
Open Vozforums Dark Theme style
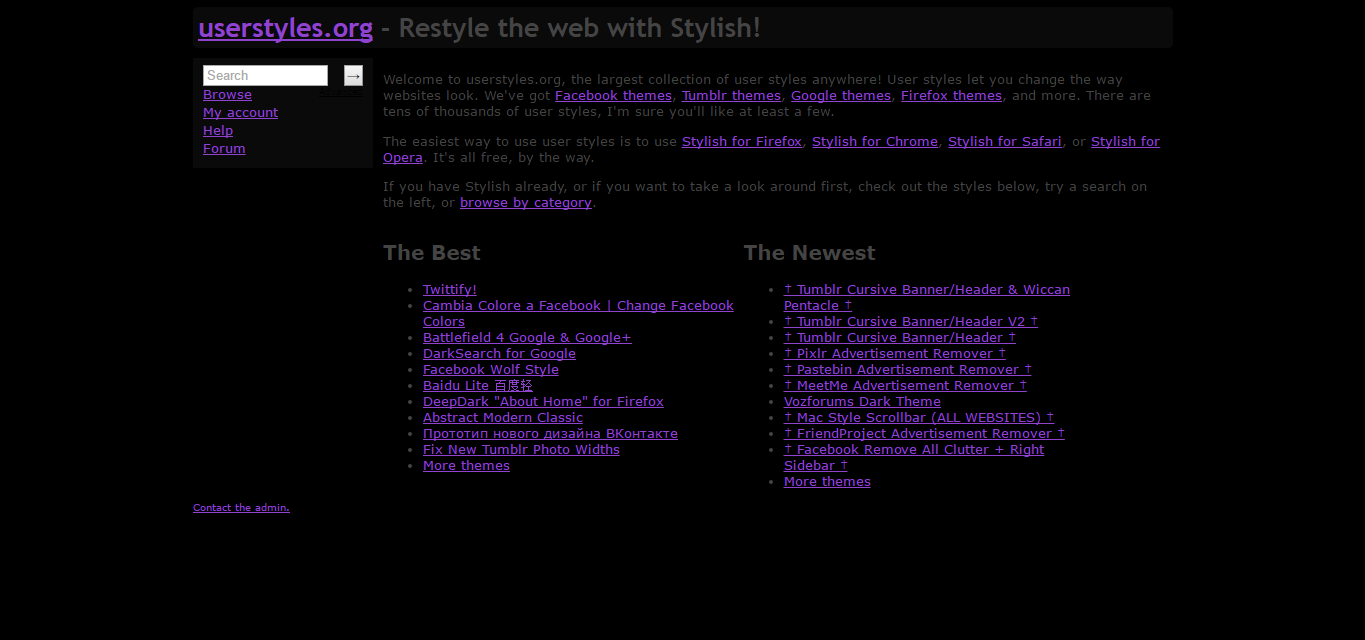pyautogui.click(x=862, y=402)
